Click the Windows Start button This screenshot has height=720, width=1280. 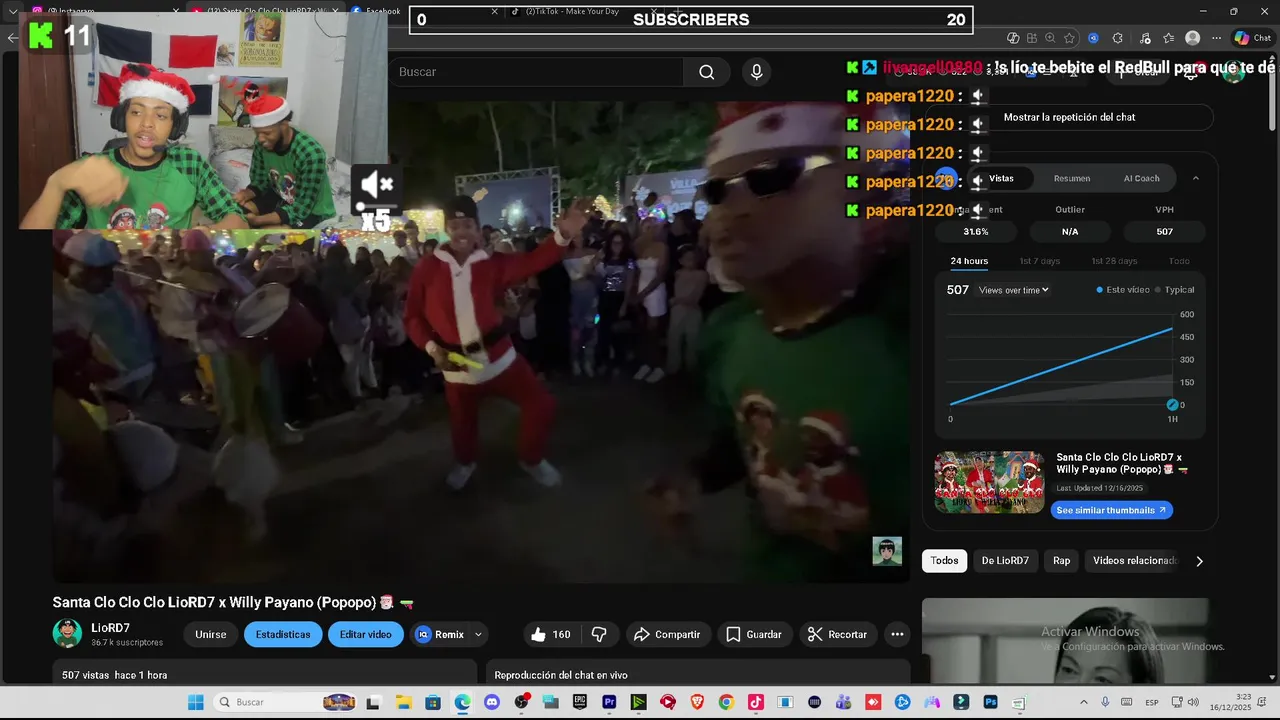coord(195,702)
